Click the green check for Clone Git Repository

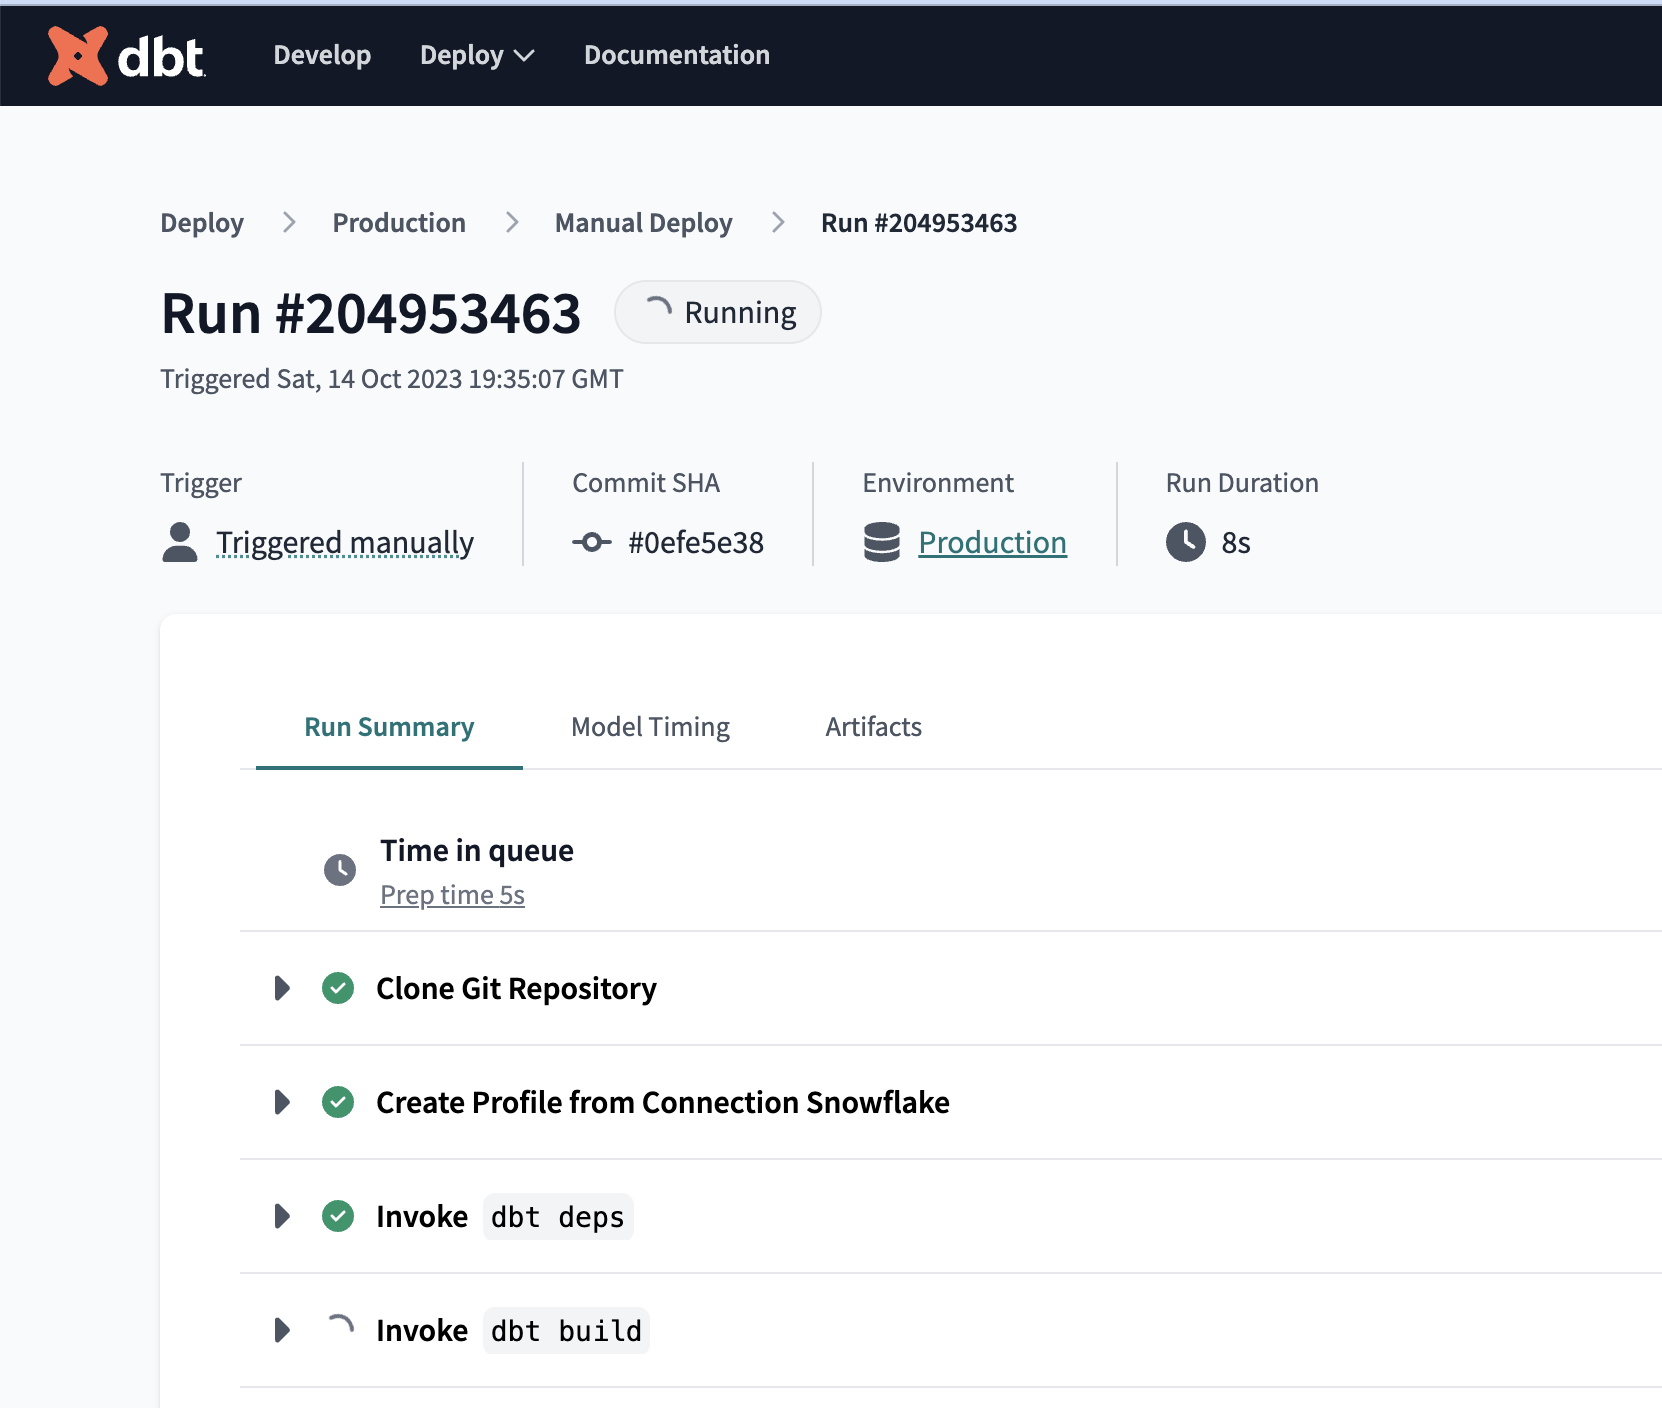click(338, 988)
